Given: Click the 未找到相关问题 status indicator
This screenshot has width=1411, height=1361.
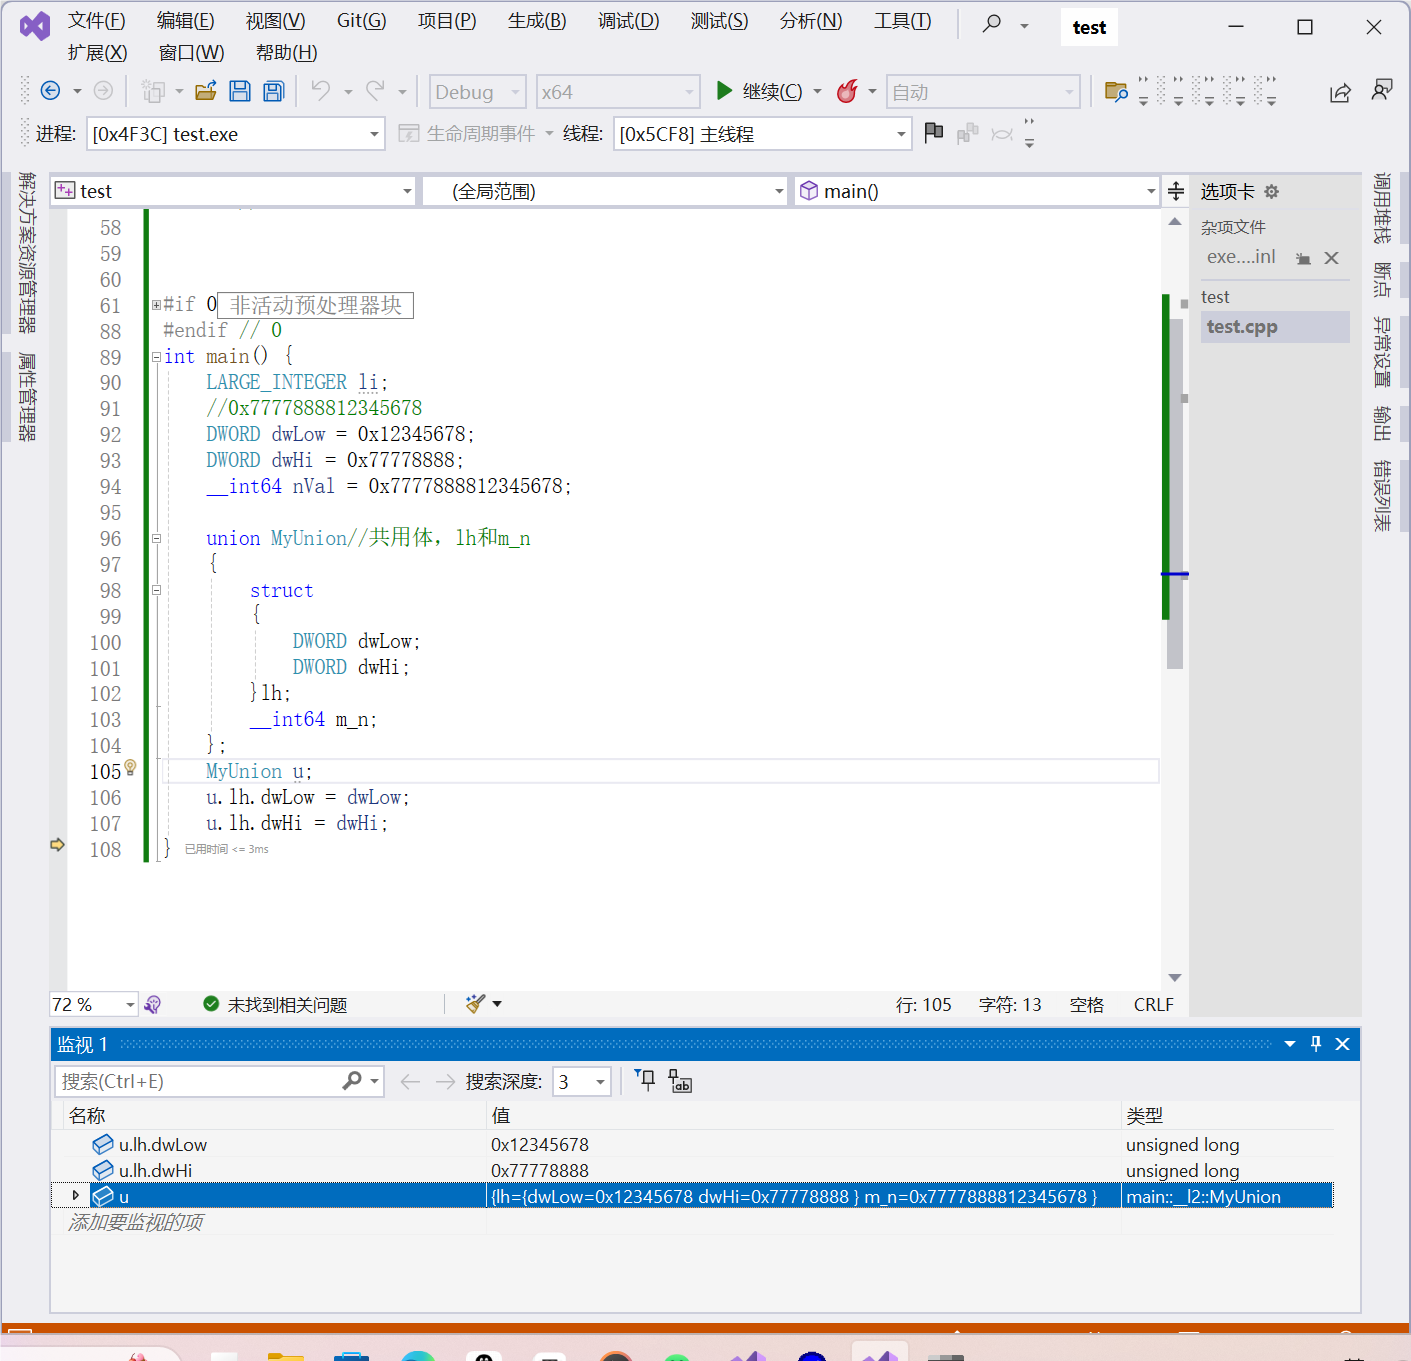Looking at the screenshot, I should (x=275, y=1004).
